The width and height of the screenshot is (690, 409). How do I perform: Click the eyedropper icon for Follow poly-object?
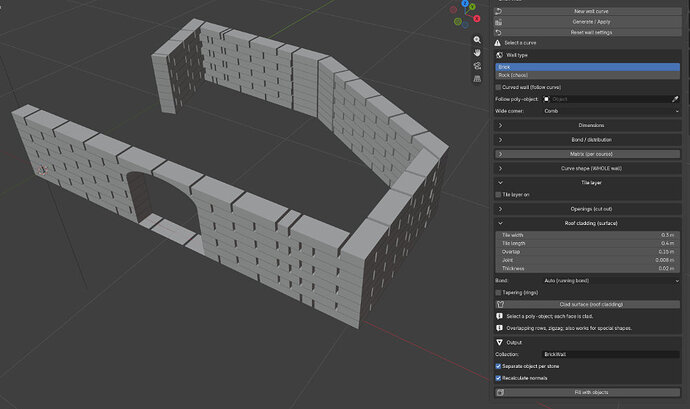675,99
